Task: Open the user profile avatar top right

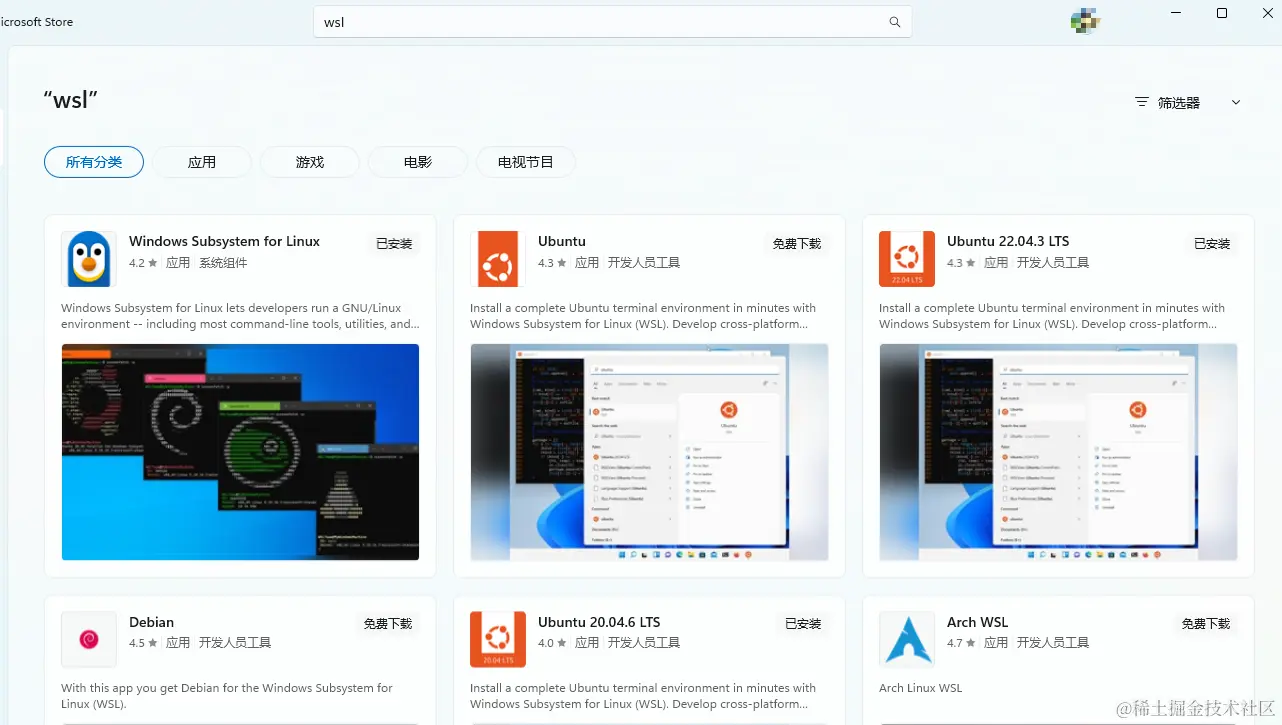Action: [x=1085, y=20]
